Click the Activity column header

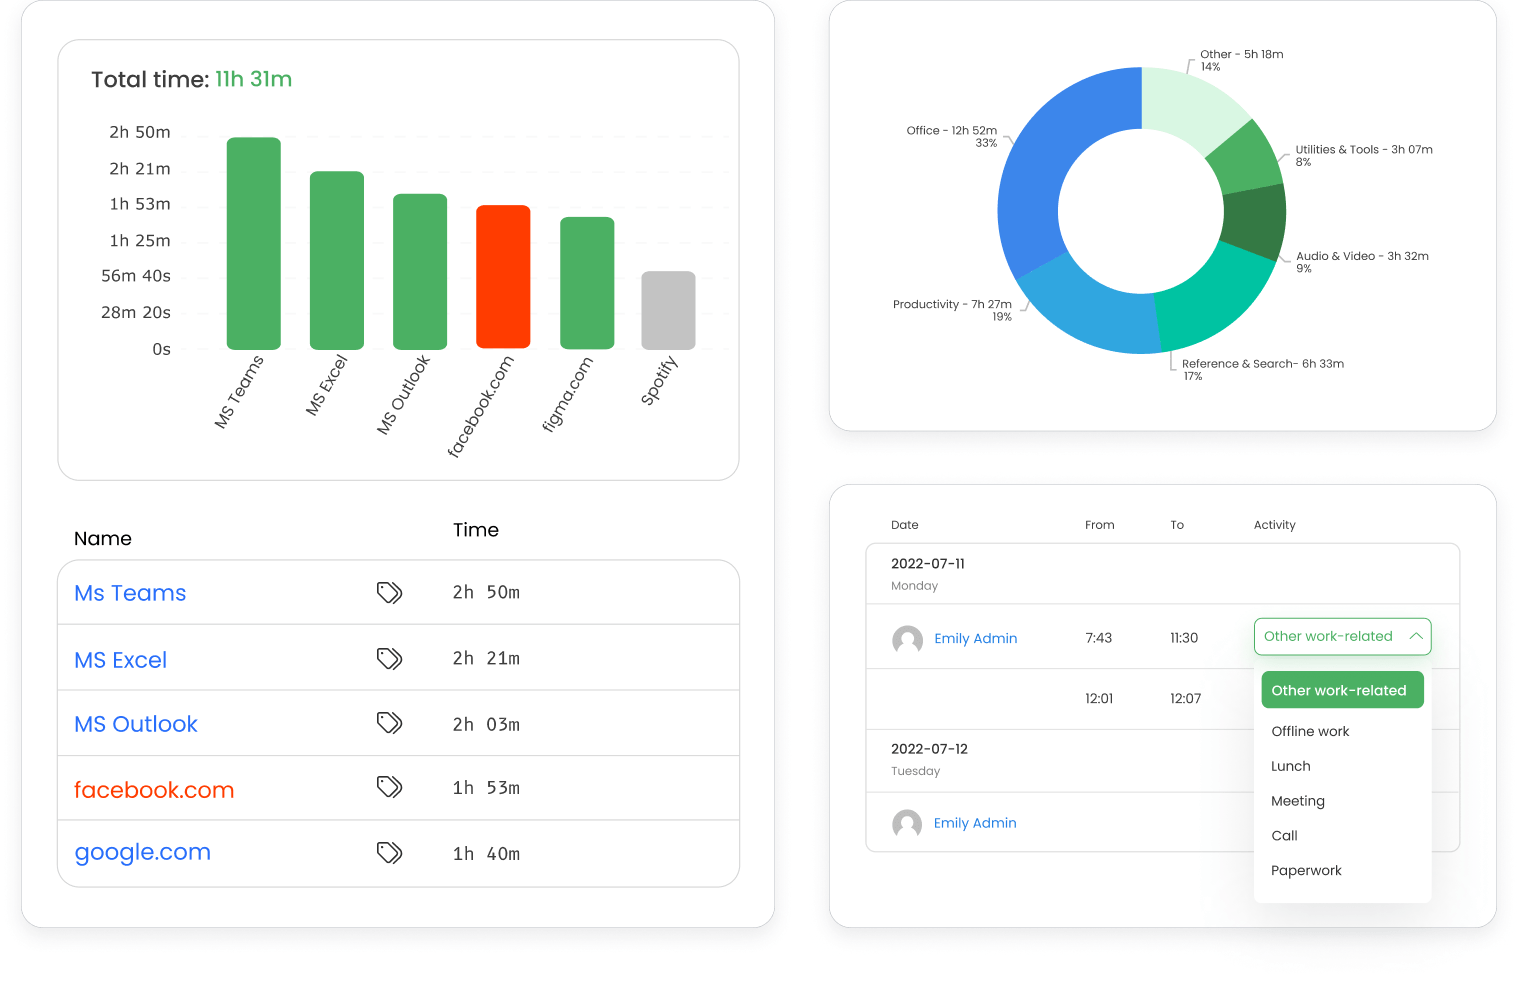click(1275, 525)
